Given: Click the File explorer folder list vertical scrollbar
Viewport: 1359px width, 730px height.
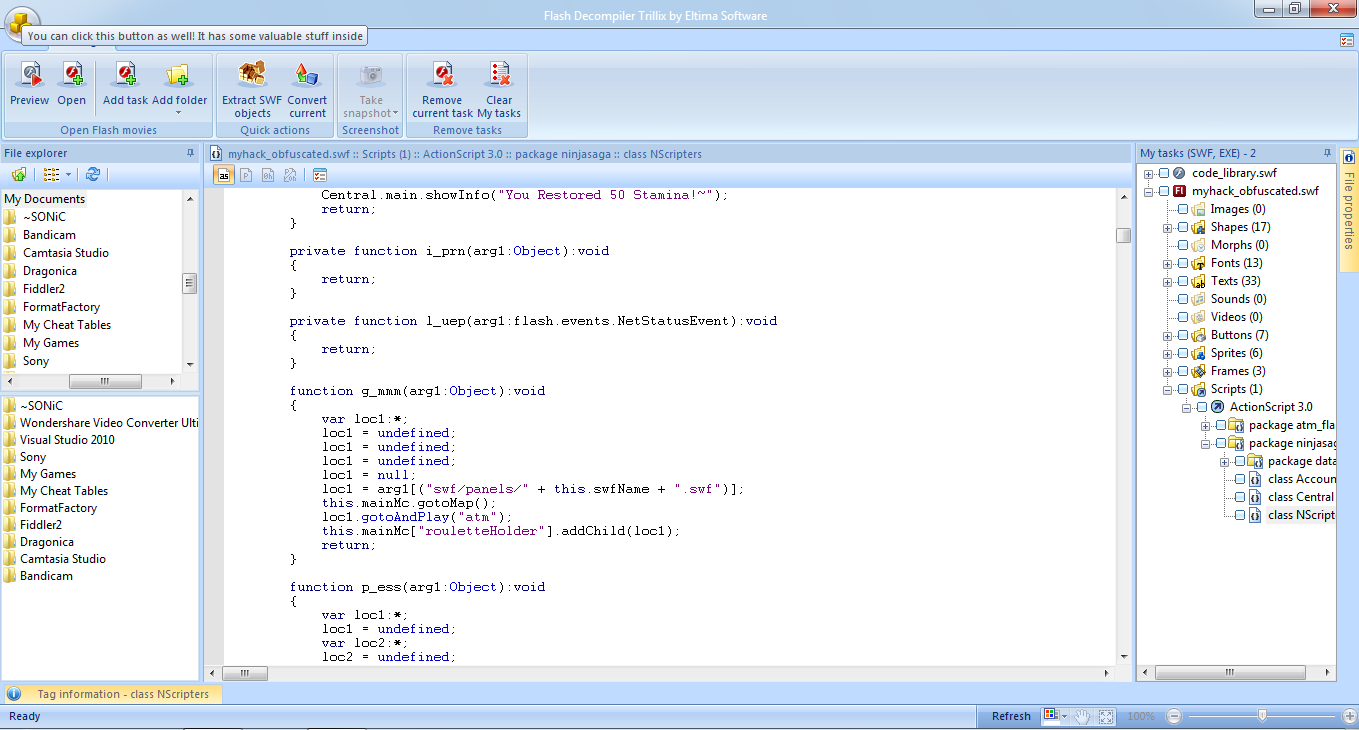Looking at the screenshot, I should pos(190,282).
